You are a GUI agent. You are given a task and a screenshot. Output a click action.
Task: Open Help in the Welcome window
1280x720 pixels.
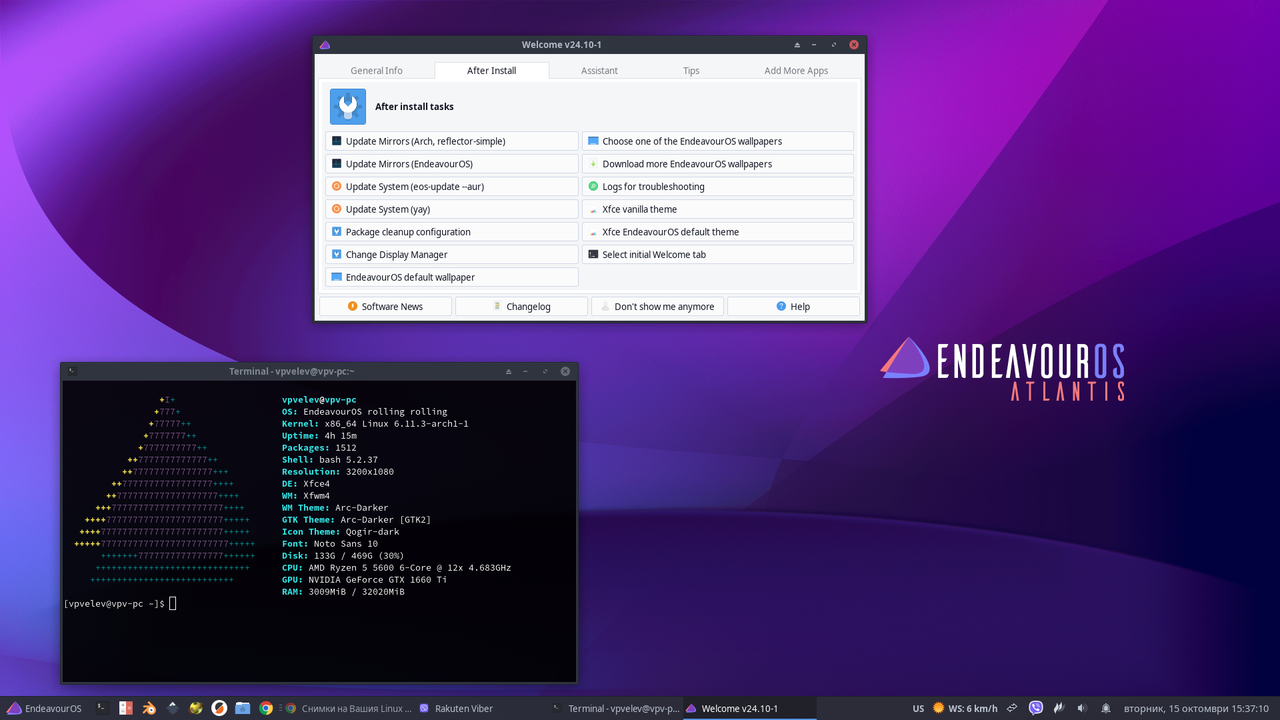(x=793, y=306)
